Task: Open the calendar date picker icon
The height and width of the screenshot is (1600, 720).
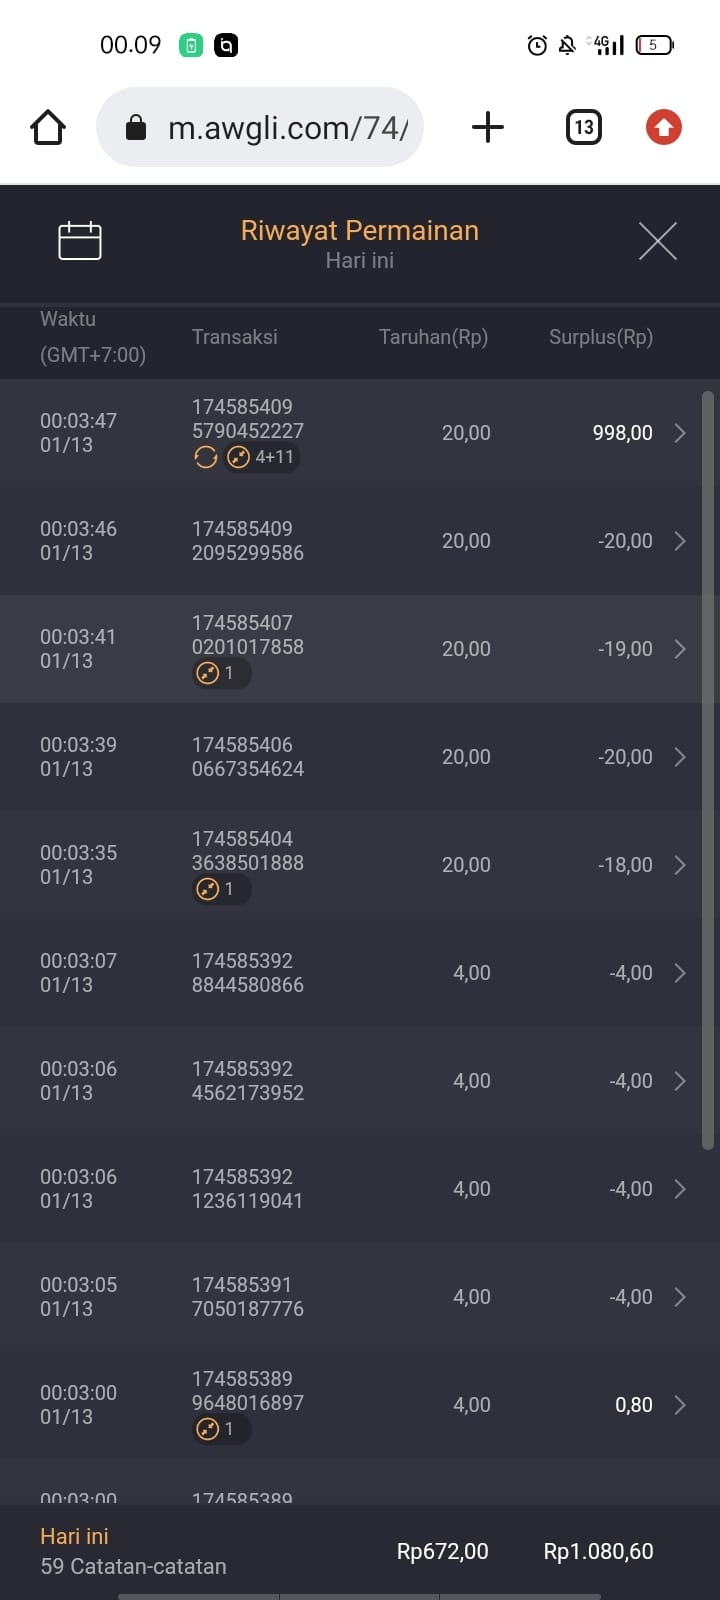Action: pyautogui.click(x=80, y=241)
